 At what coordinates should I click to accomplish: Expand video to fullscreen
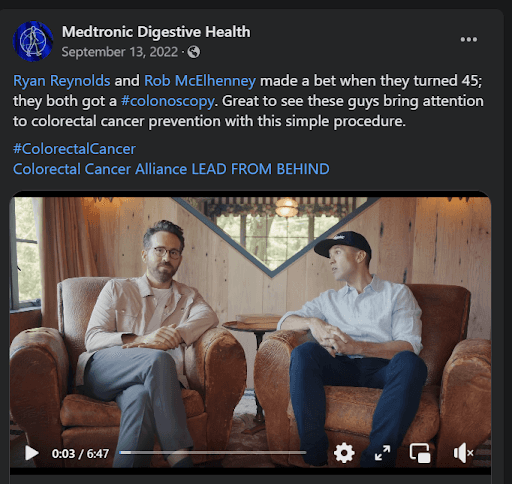pyautogui.click(x=382, y=453)
